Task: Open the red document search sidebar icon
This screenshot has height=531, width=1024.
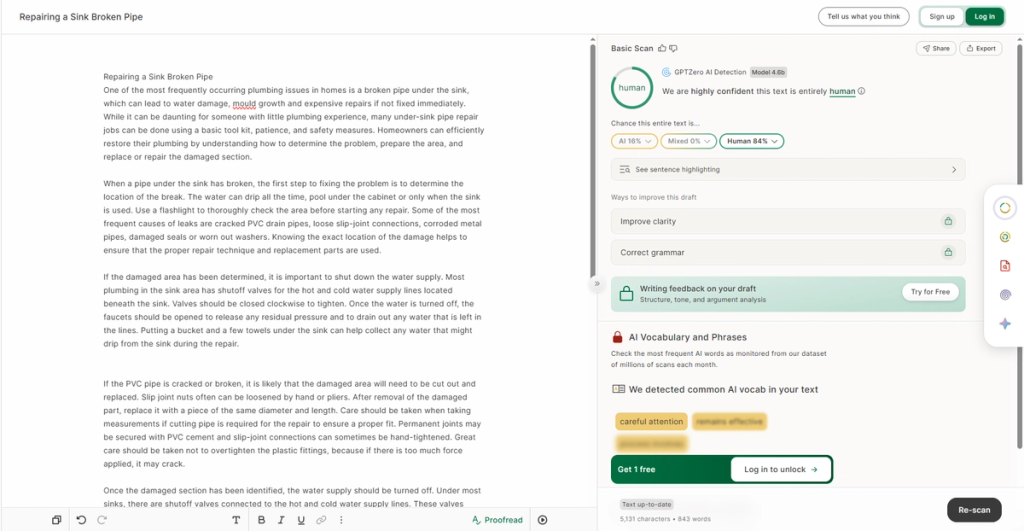Action: tap(1004, 266)
